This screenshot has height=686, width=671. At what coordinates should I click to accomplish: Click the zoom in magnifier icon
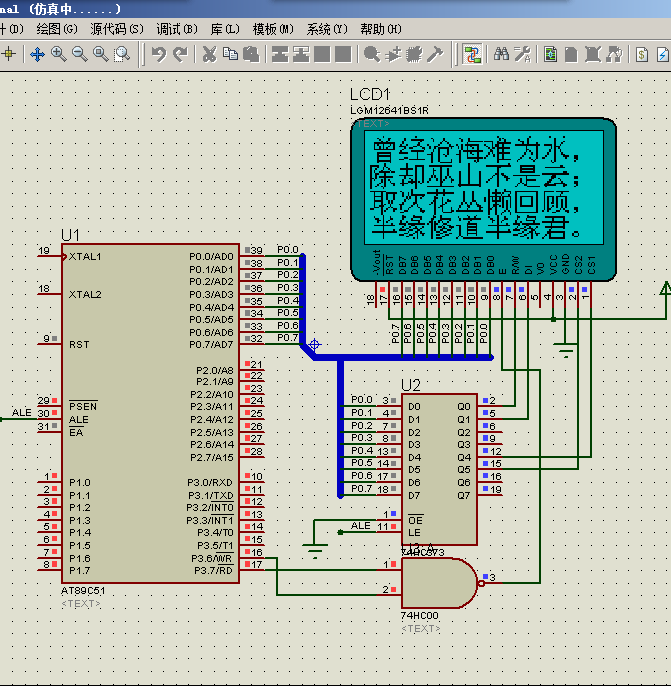click(x=58, y=54)
